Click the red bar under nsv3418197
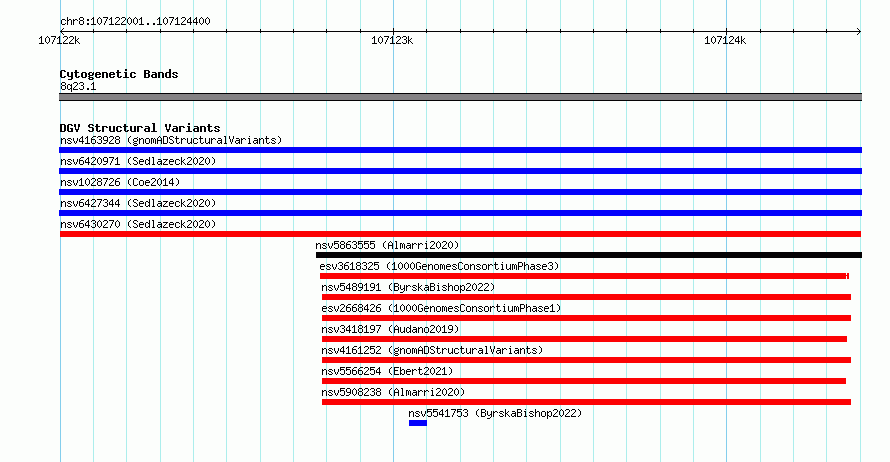 585,339
